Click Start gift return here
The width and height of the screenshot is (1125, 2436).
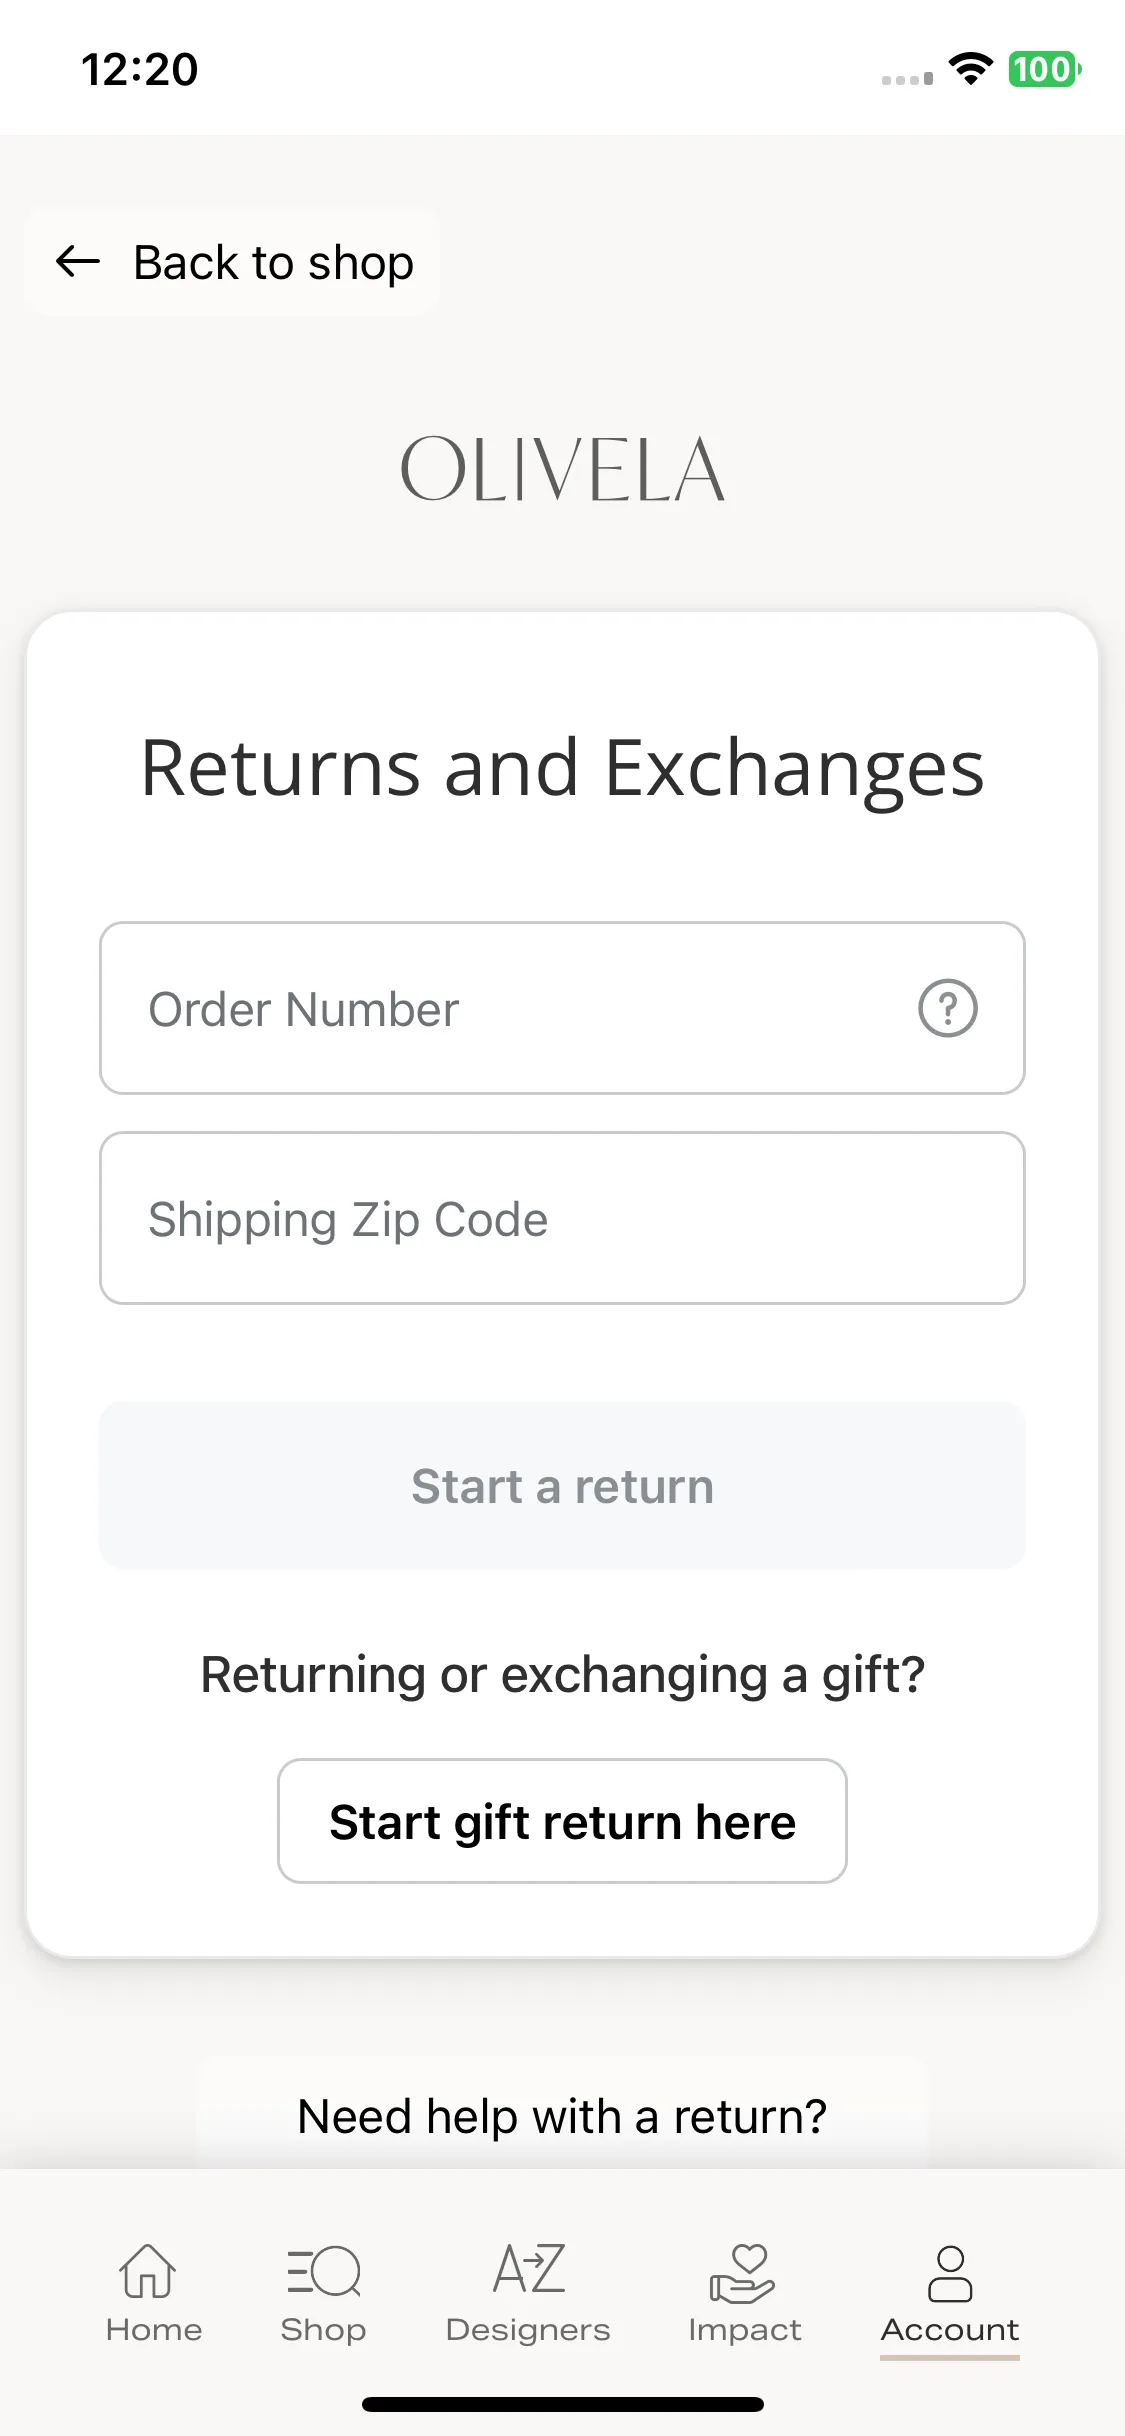click(x=562, y=1821)
